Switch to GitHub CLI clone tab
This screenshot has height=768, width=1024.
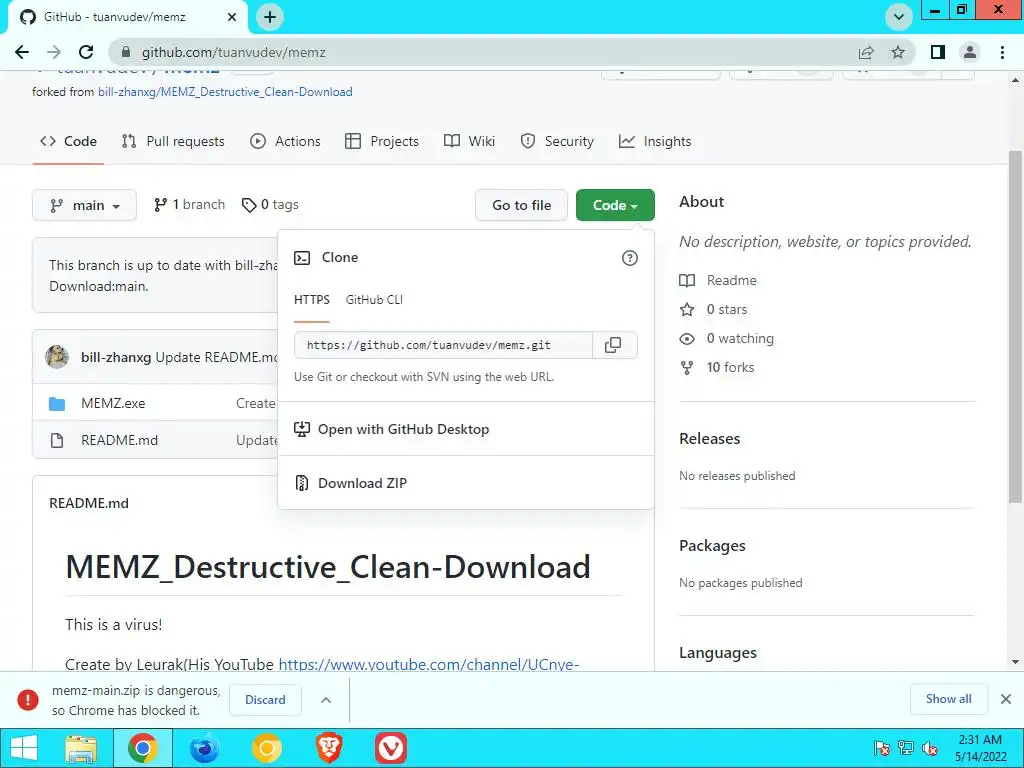coord(374,300)
